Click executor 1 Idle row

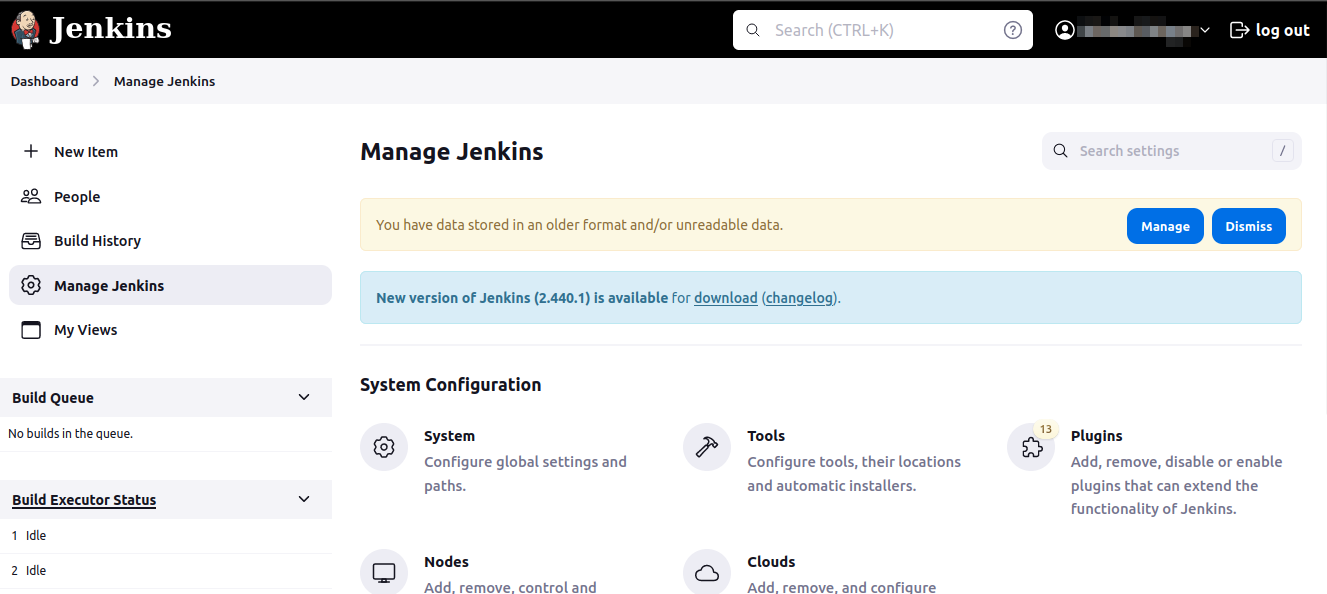pyautogui.click(x=166, y=536)
